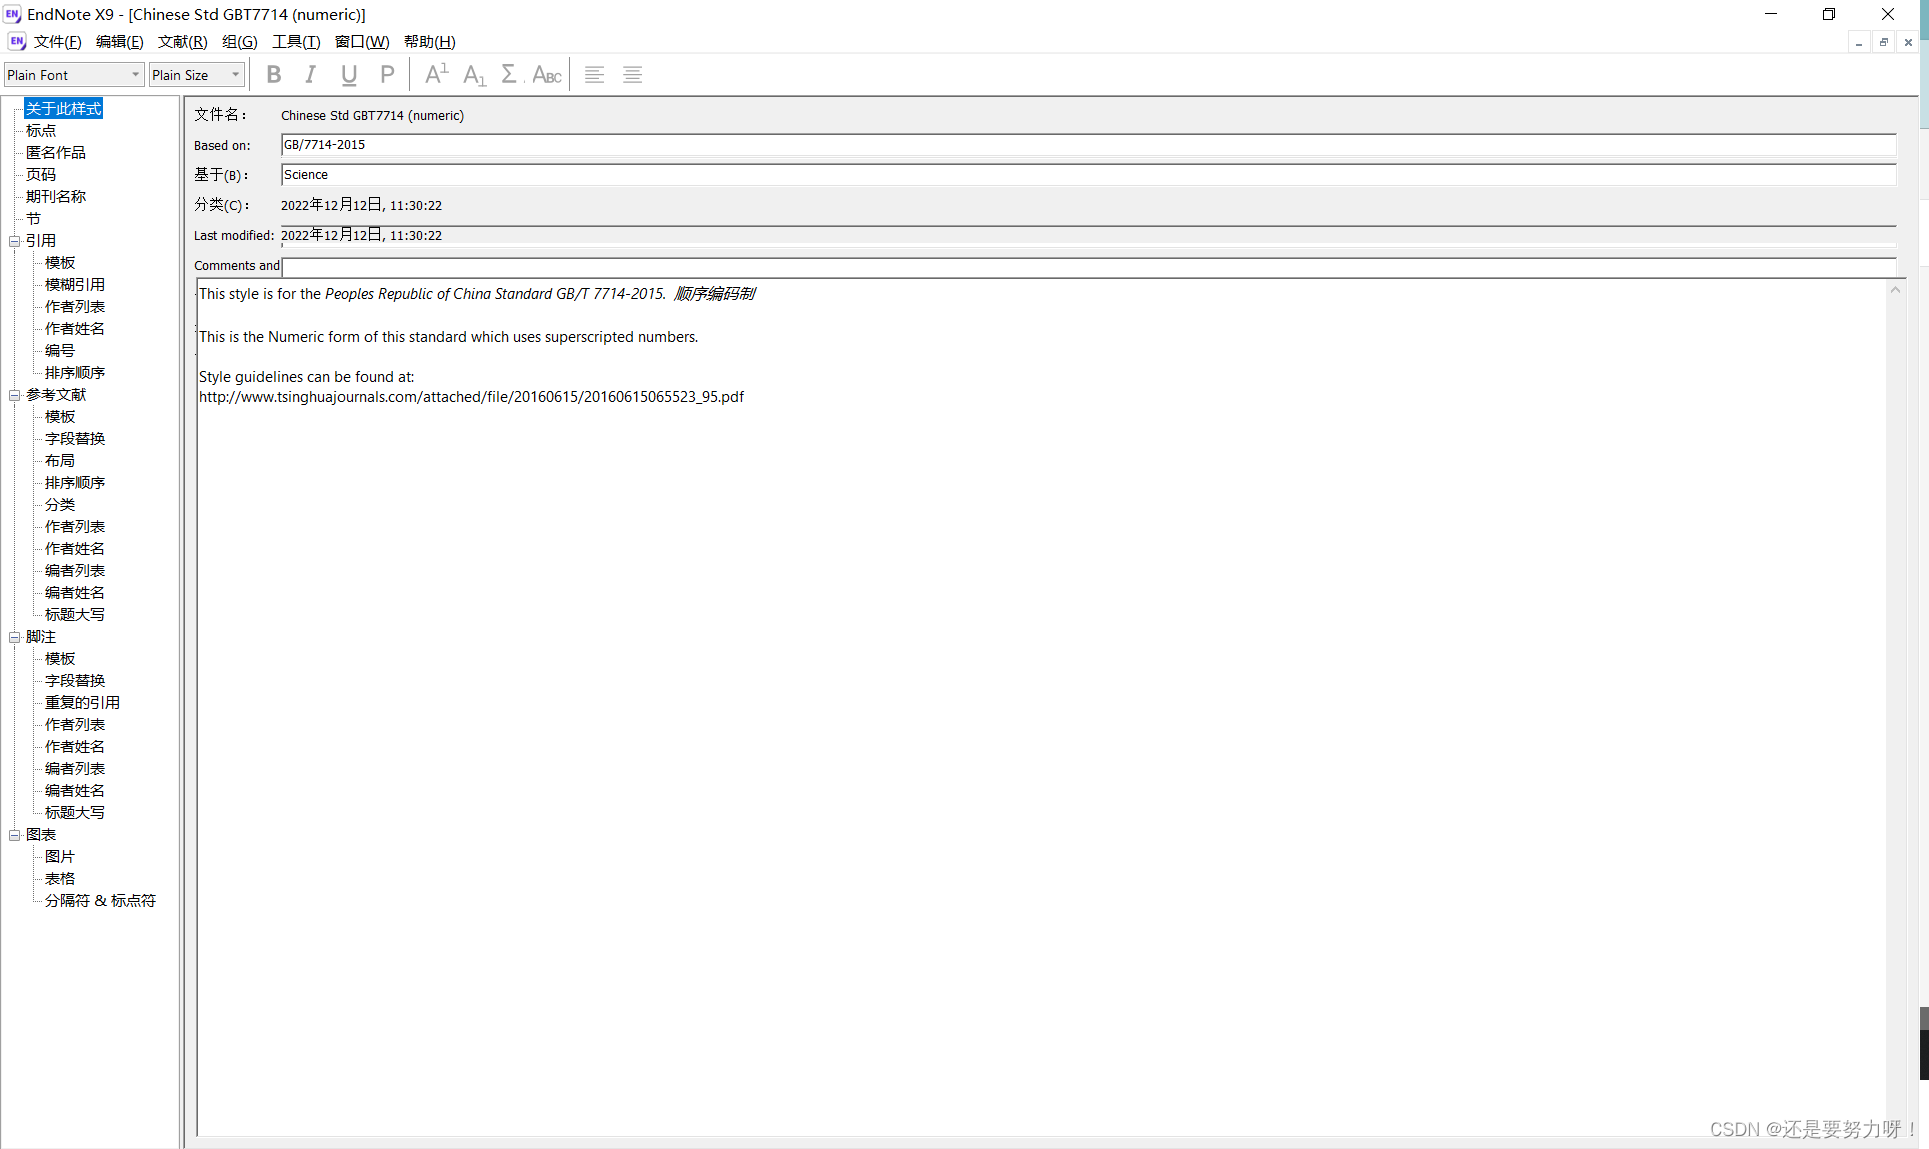Collapse the 引用 tree node
This screenshot has height=1149, width=1929.
(15, 241)
